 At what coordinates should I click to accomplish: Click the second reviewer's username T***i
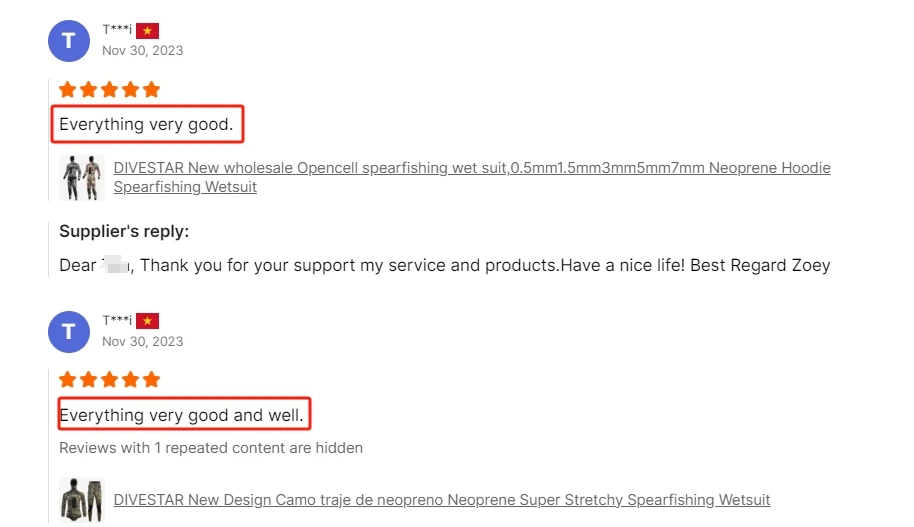(117, 321)
